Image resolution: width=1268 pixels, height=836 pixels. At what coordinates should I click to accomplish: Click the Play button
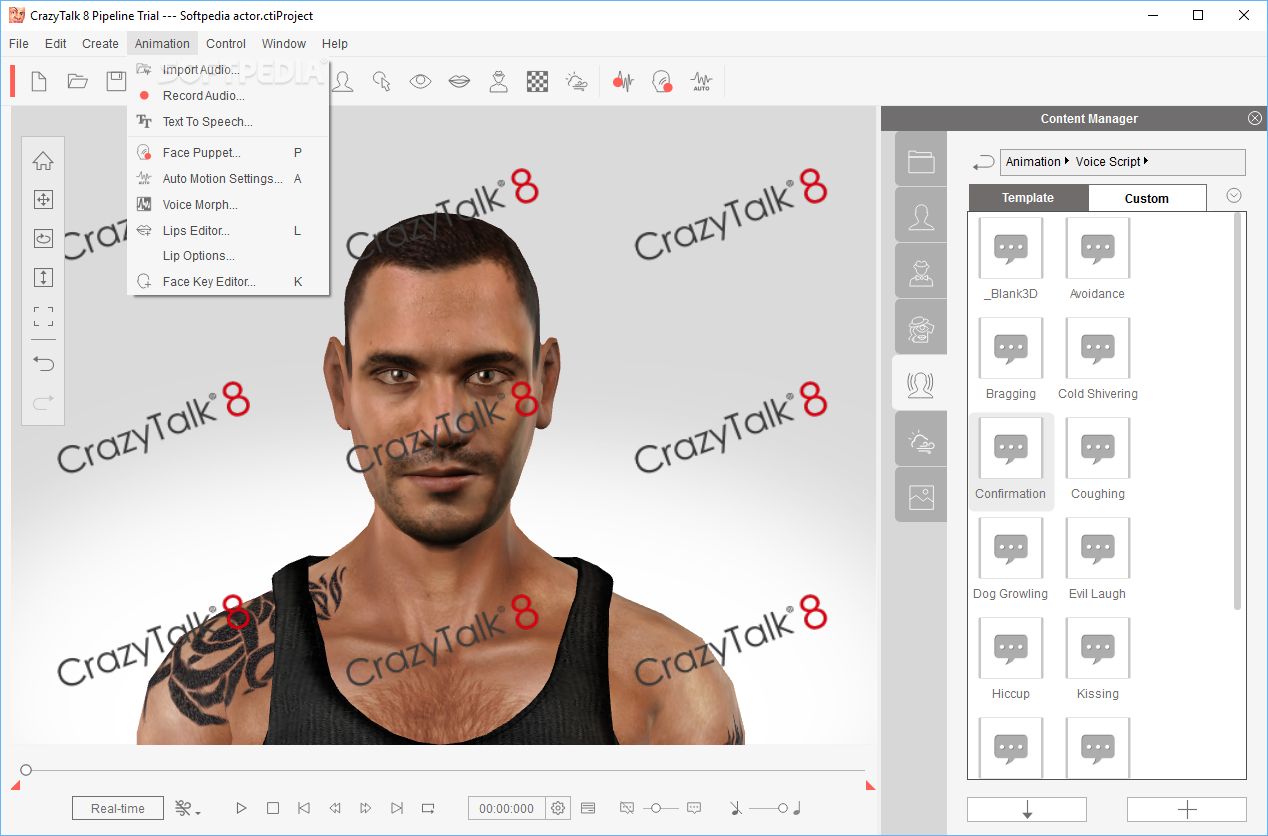pos(241,808)
